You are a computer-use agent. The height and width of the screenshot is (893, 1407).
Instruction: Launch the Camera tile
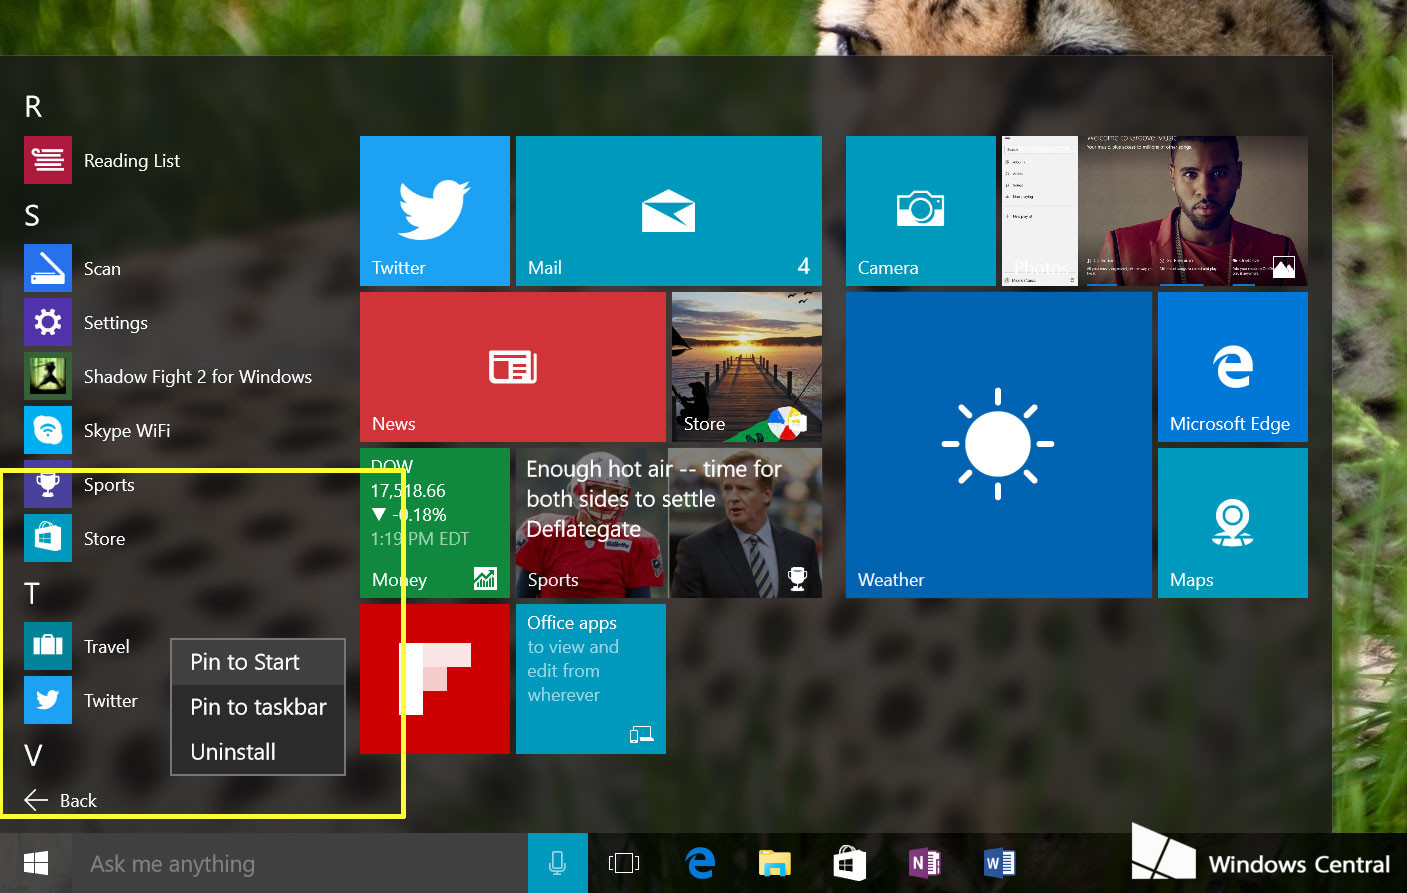tap(921, 211)
